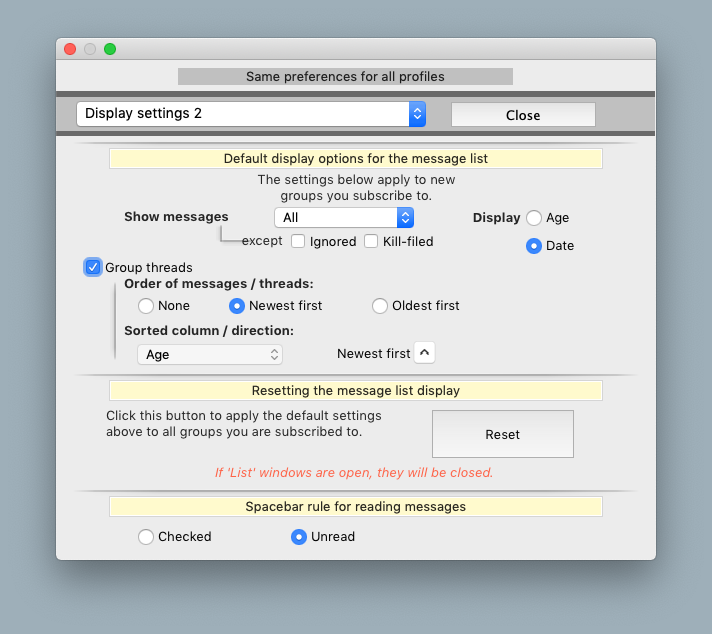This screenshot has width=712, height=634.
Task: Toggle the Newest first direction arrow button
Action: tap(424, 353)
